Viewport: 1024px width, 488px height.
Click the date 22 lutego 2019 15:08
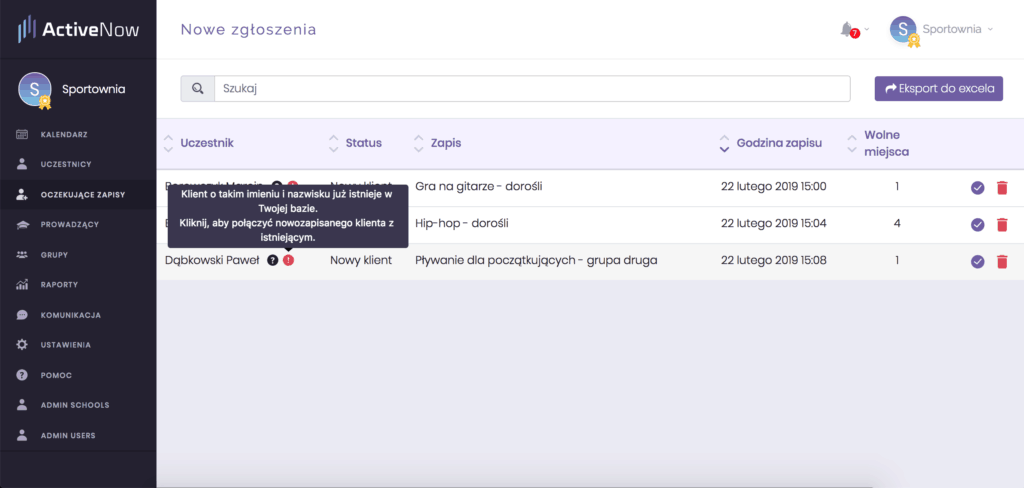pos(774,260)
